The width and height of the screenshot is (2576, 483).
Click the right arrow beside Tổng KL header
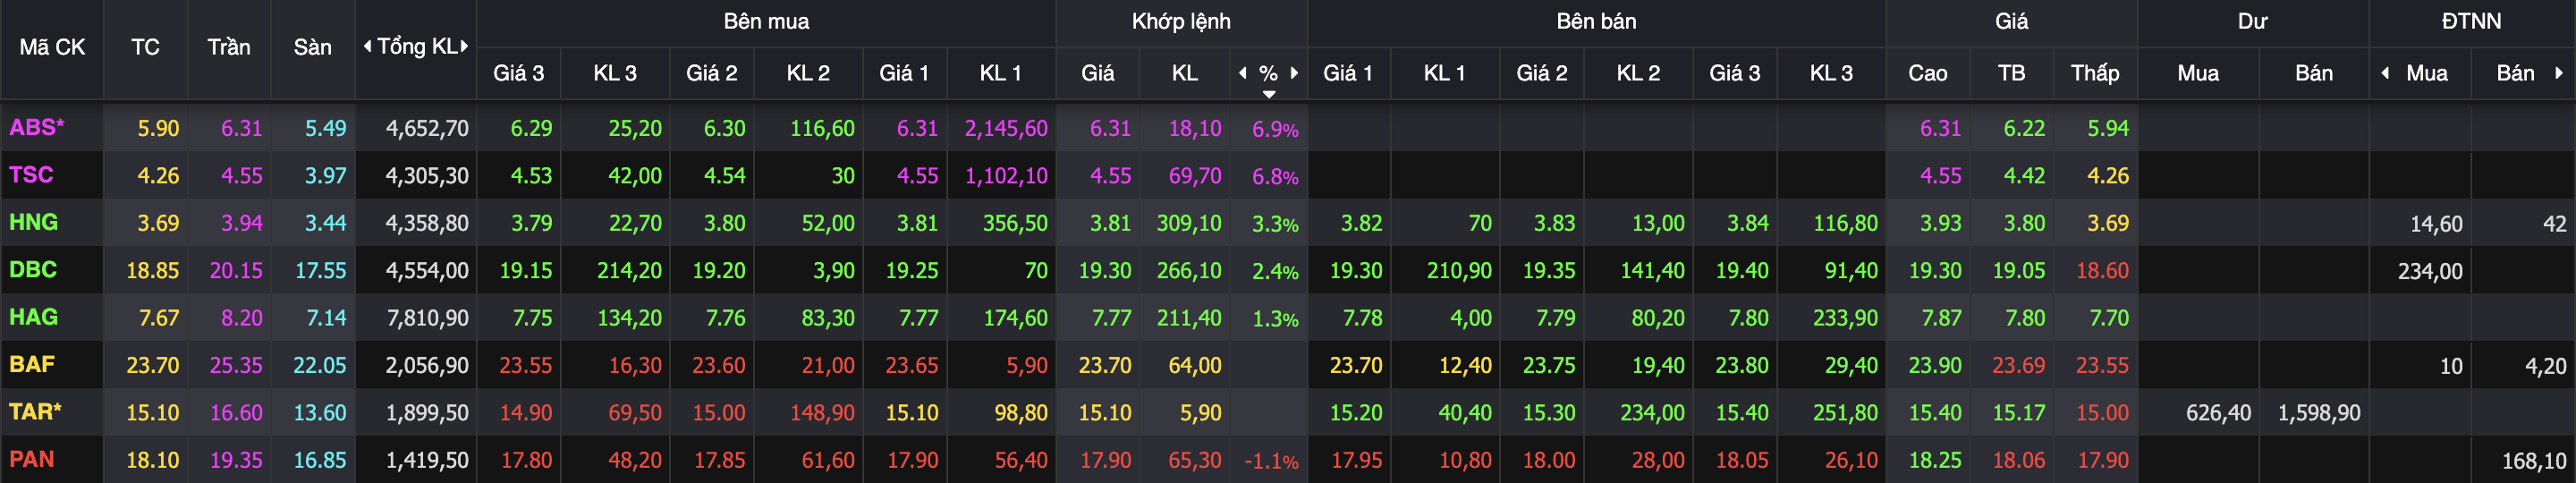[x=464, y=46]
